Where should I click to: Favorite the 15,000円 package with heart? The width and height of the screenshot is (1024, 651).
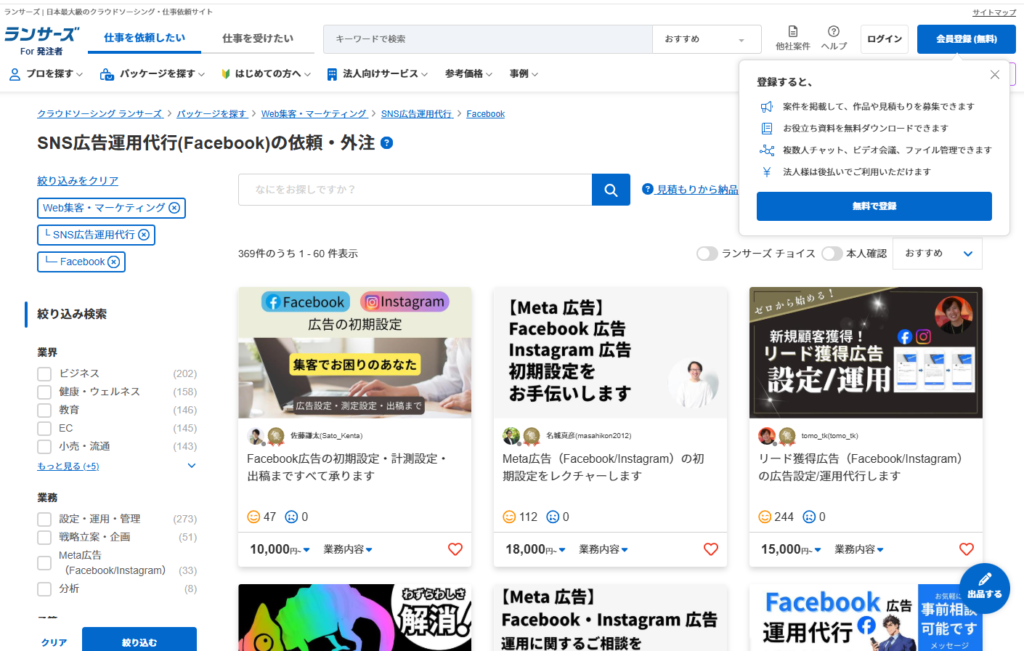966,549
